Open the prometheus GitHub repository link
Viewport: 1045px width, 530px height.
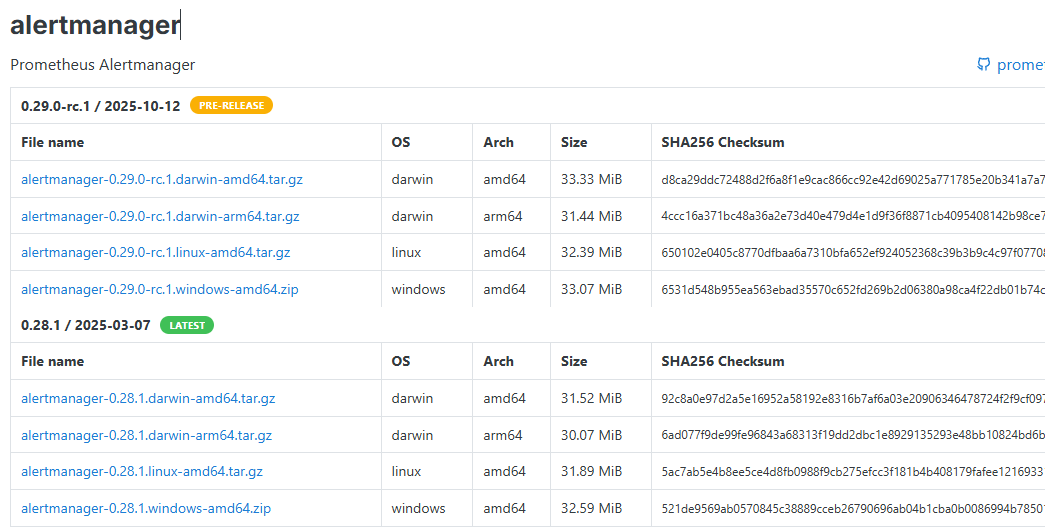point(1020,65)
